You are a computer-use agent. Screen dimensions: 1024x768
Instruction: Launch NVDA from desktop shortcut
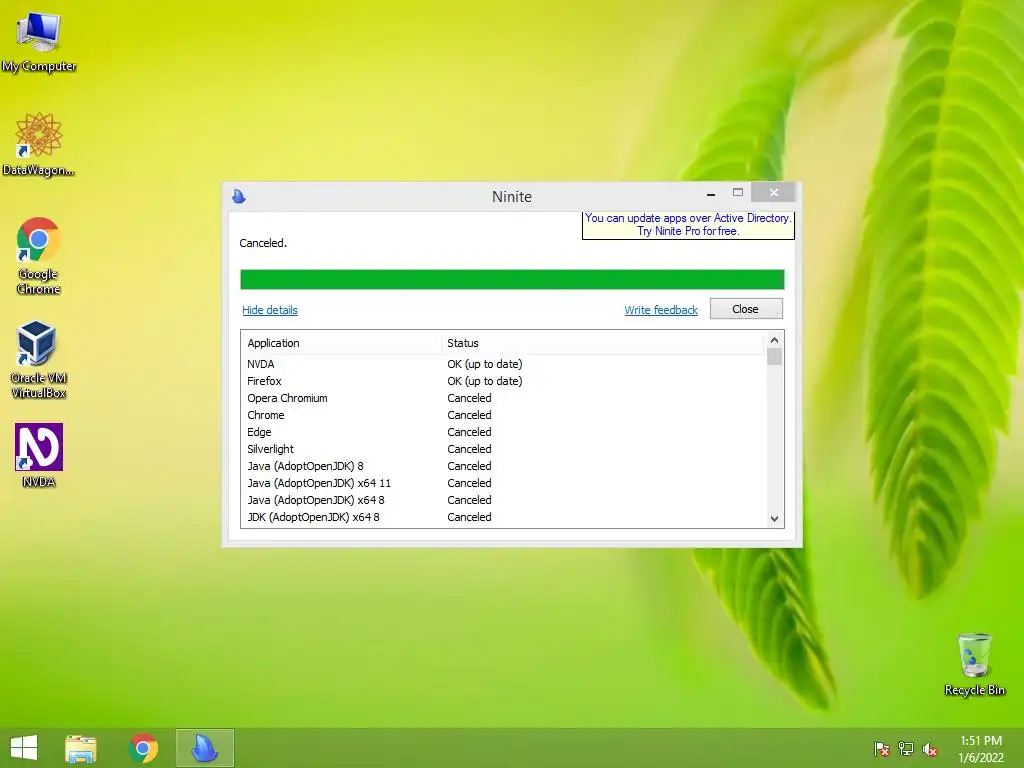tap(39, 455)
